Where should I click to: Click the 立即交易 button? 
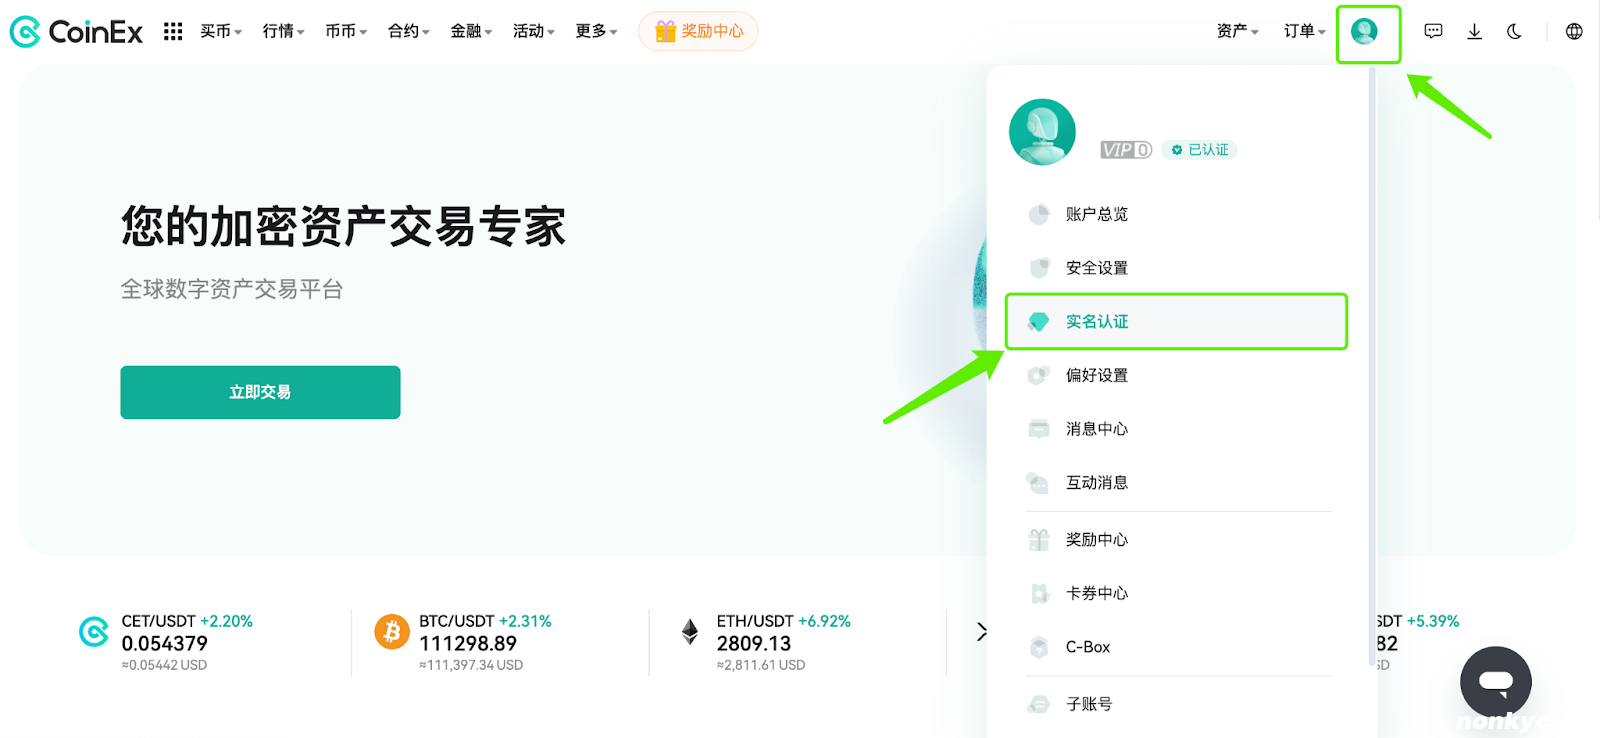(260, 392)
